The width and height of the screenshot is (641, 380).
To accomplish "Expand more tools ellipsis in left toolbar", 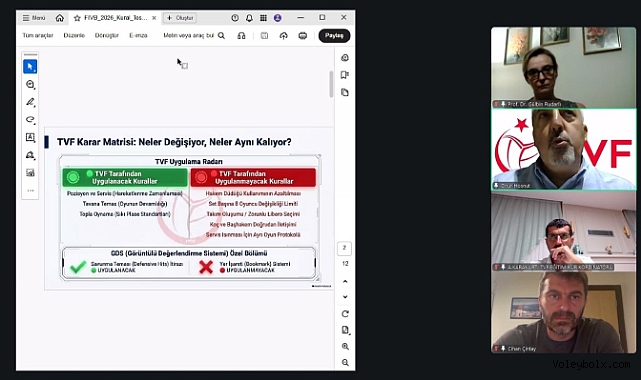I will coord(30,190).
